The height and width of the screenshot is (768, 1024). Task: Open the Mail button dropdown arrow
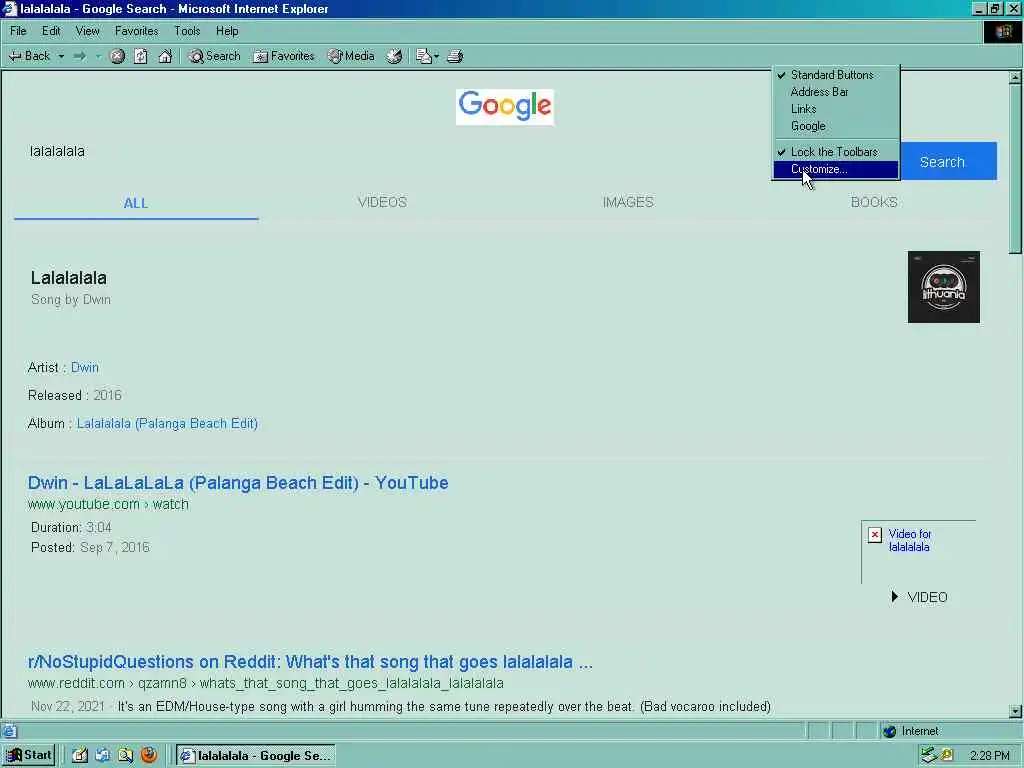(436, 56)
